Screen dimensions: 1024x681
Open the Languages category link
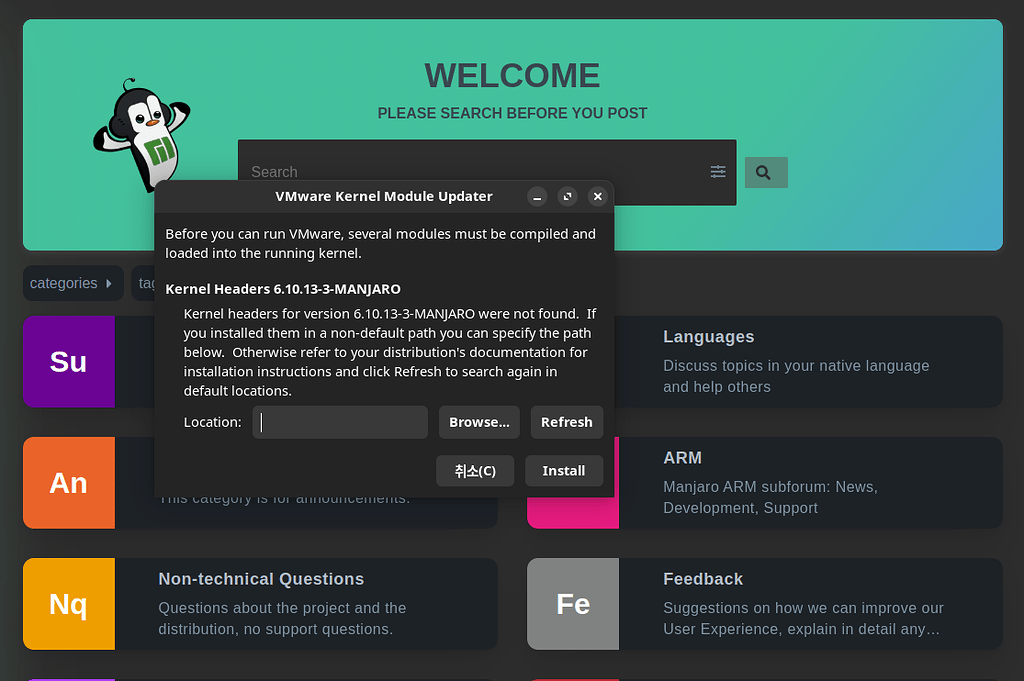[708, 337]
